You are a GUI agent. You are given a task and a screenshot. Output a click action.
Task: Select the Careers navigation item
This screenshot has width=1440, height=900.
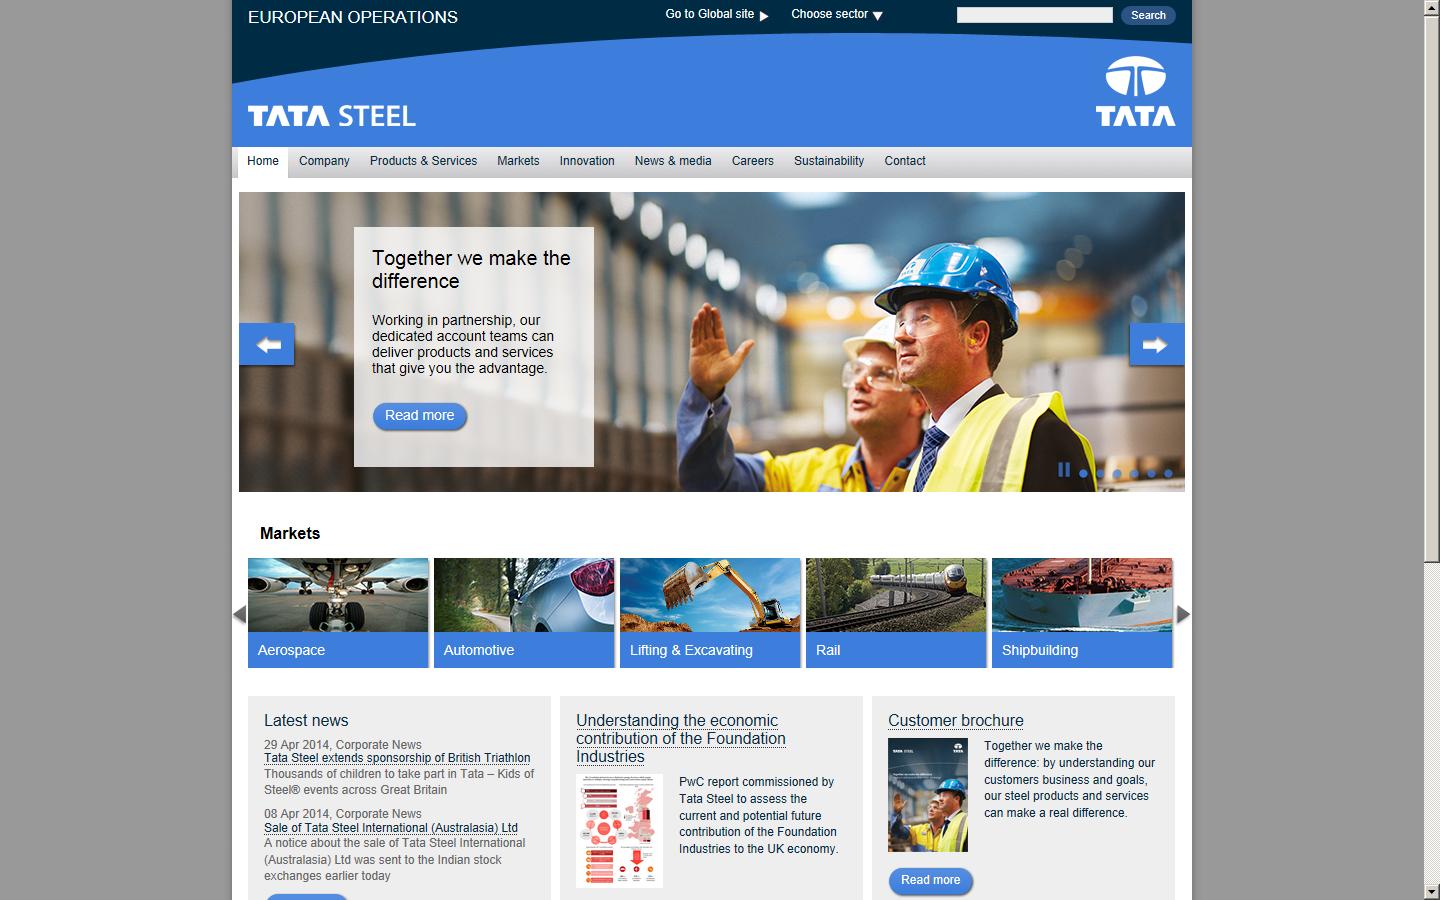pos(752,161)
